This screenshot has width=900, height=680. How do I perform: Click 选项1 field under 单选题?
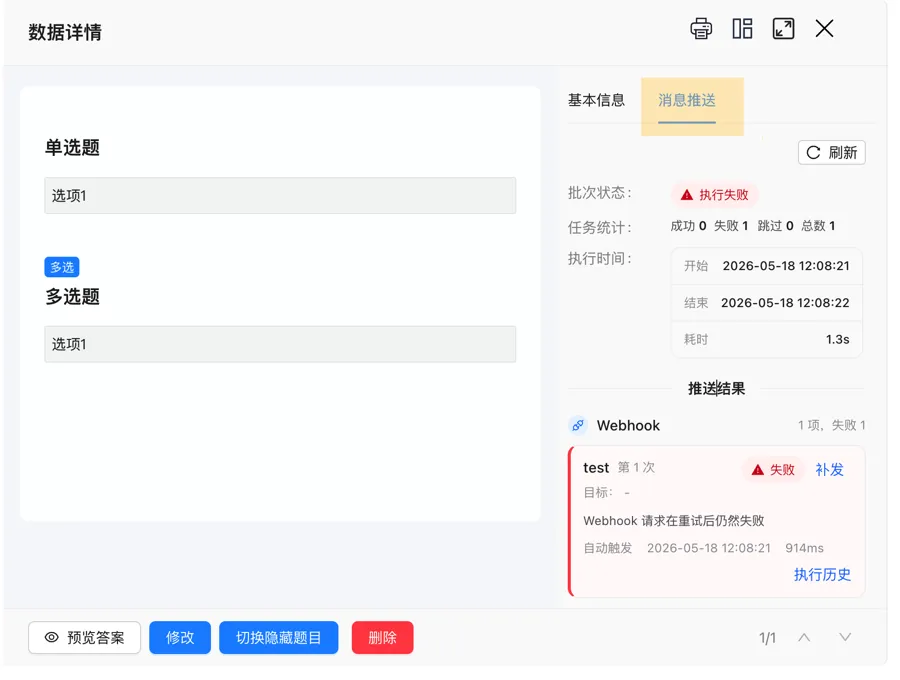[x=280, y=196]
